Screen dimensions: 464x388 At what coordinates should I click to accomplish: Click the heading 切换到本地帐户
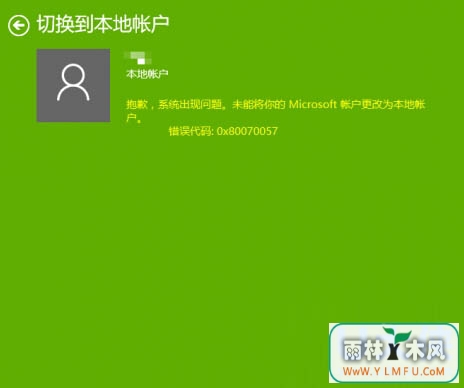(x=103, y=24)
